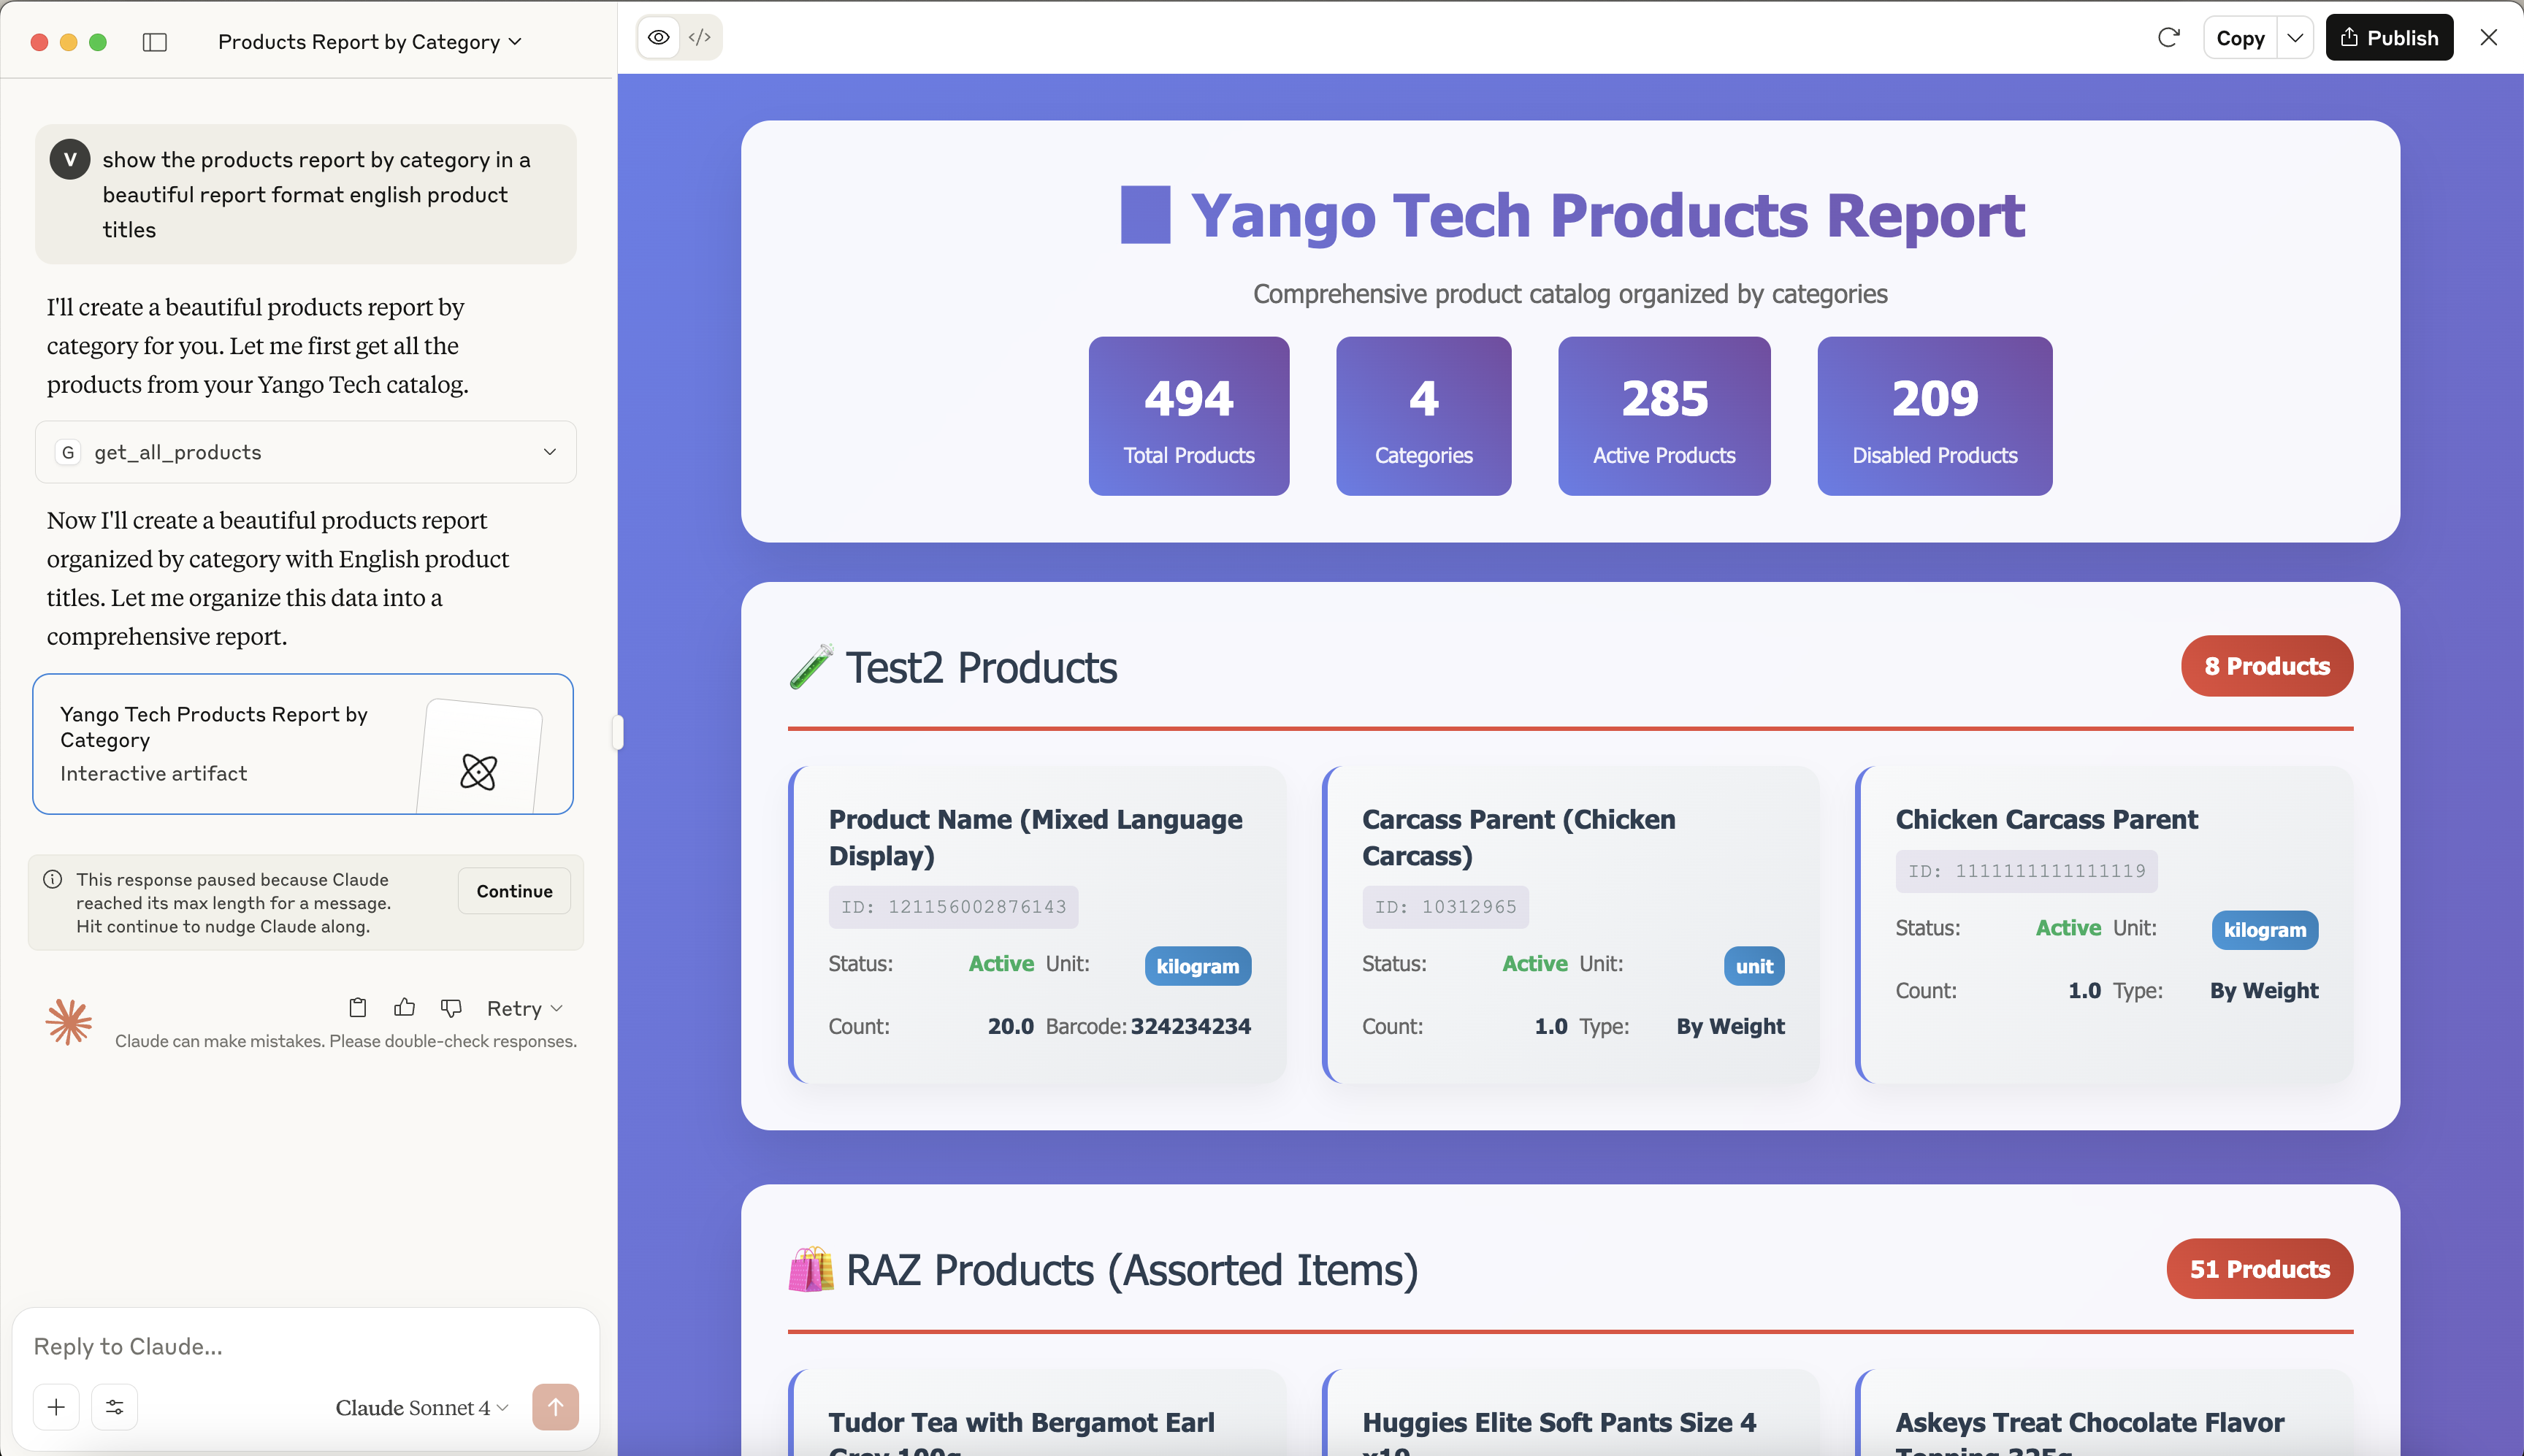Open attachment options with the plus icon

[56, 1406]
